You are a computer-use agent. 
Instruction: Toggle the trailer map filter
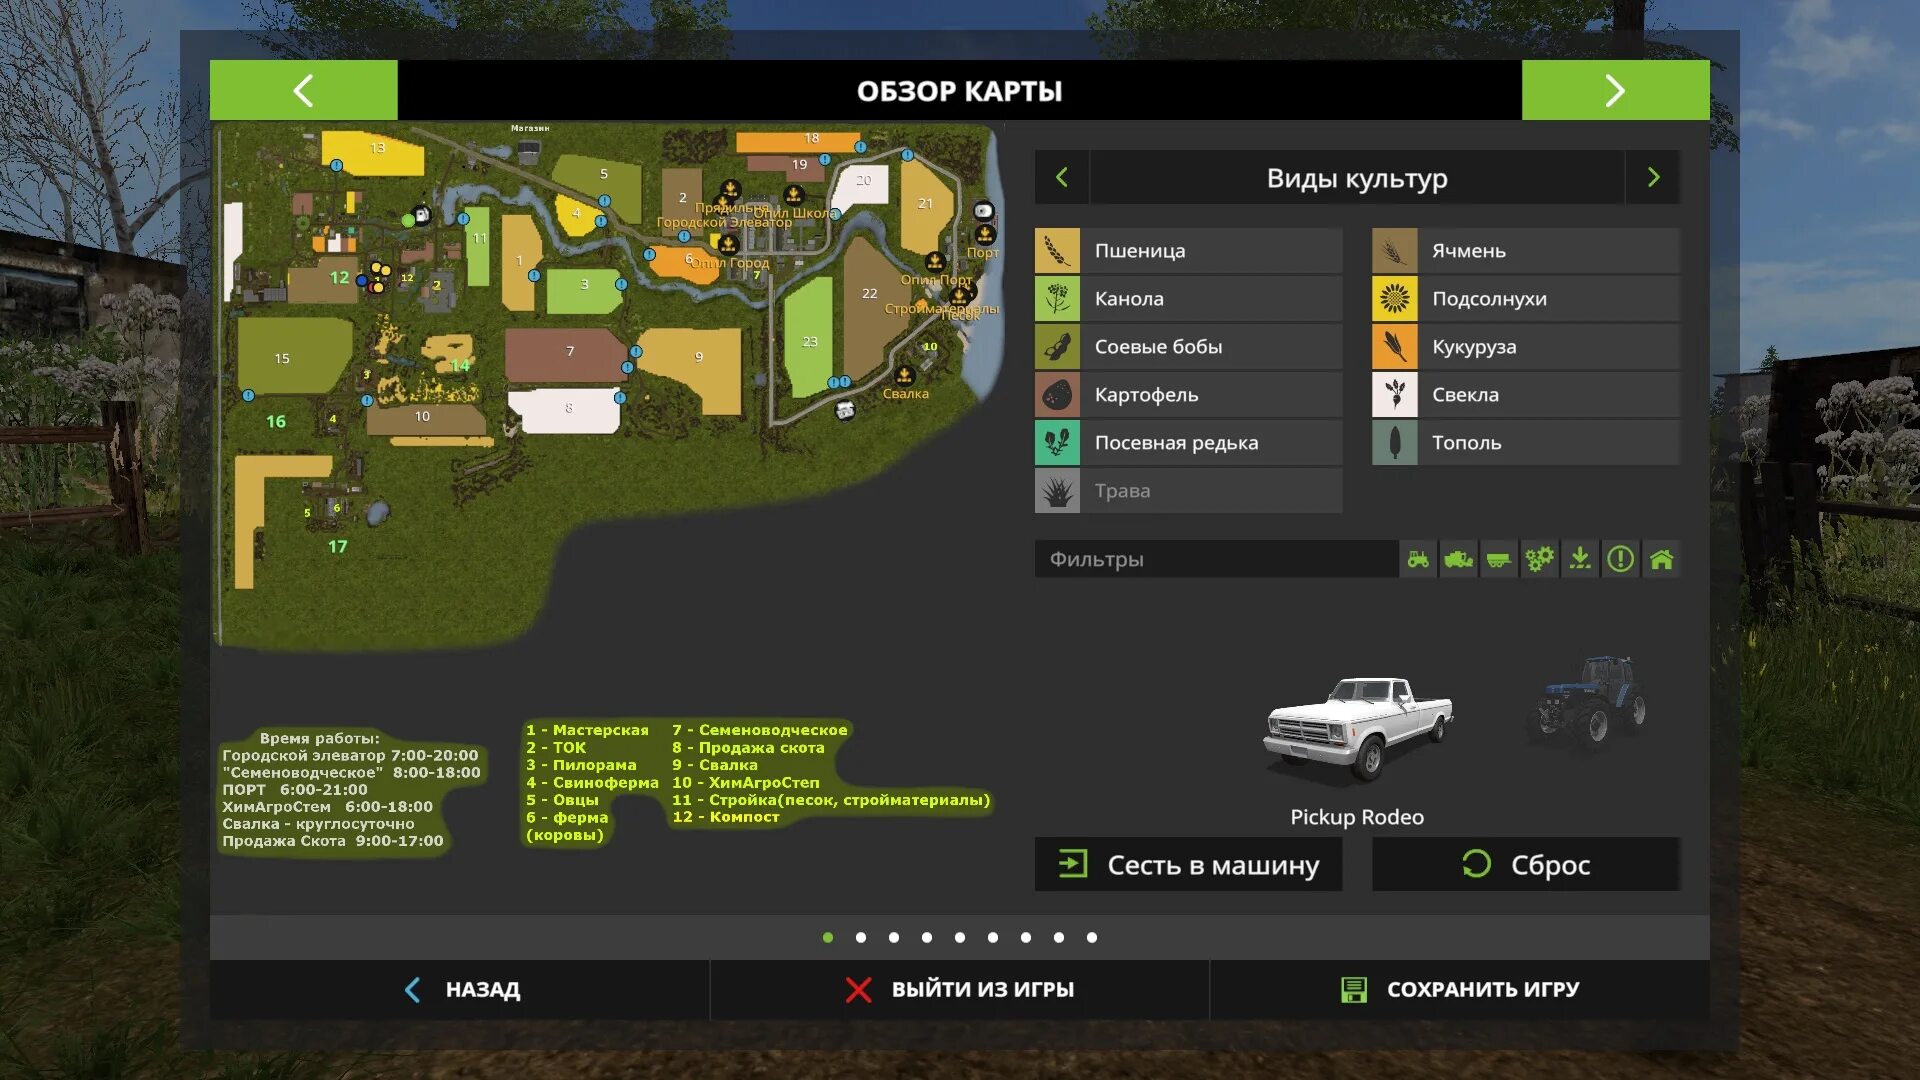[1499, 559]
